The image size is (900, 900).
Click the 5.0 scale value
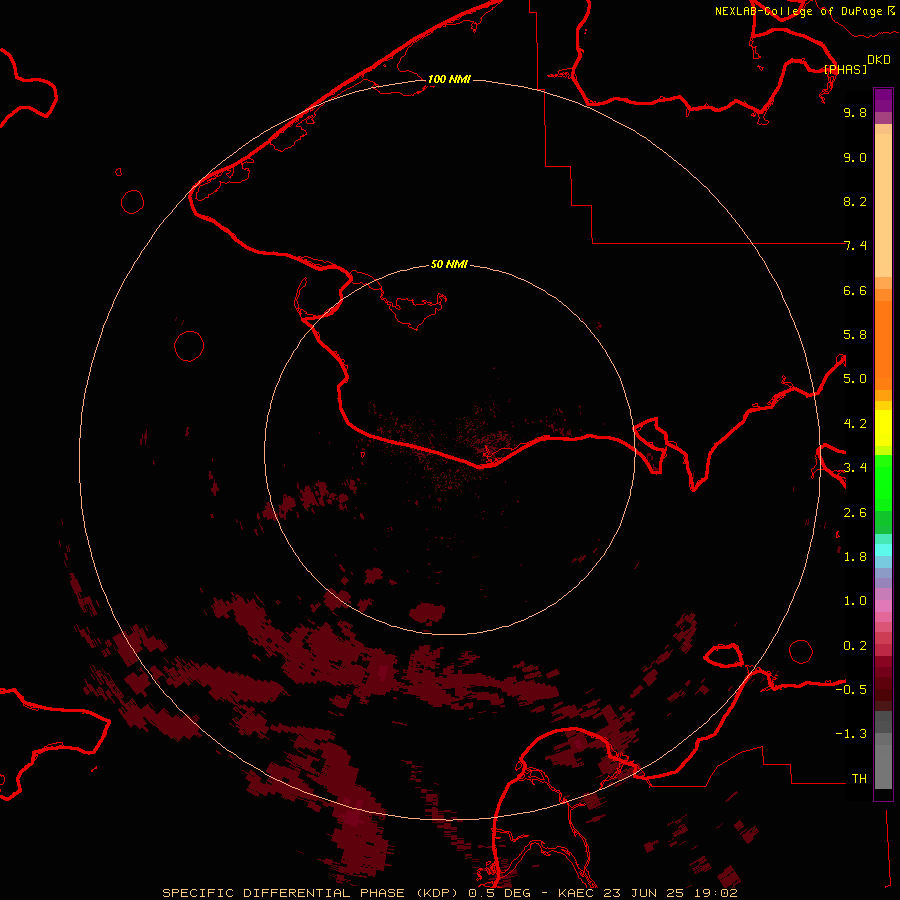pos(855,379)
